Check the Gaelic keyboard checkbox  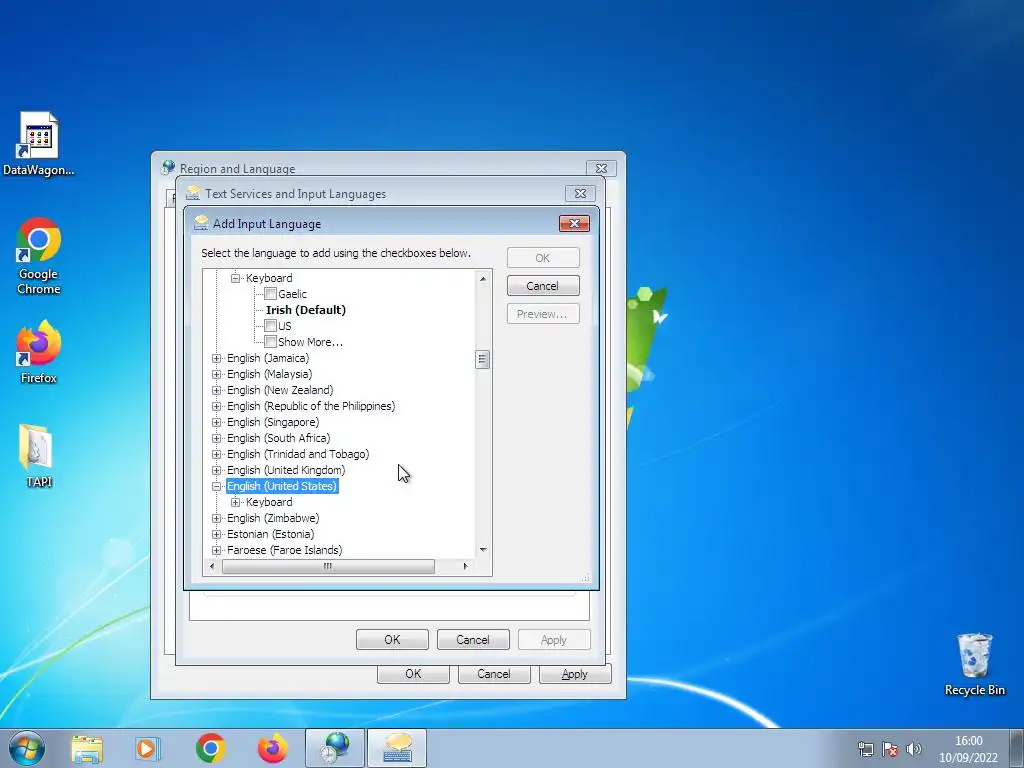tap(270, 294)
